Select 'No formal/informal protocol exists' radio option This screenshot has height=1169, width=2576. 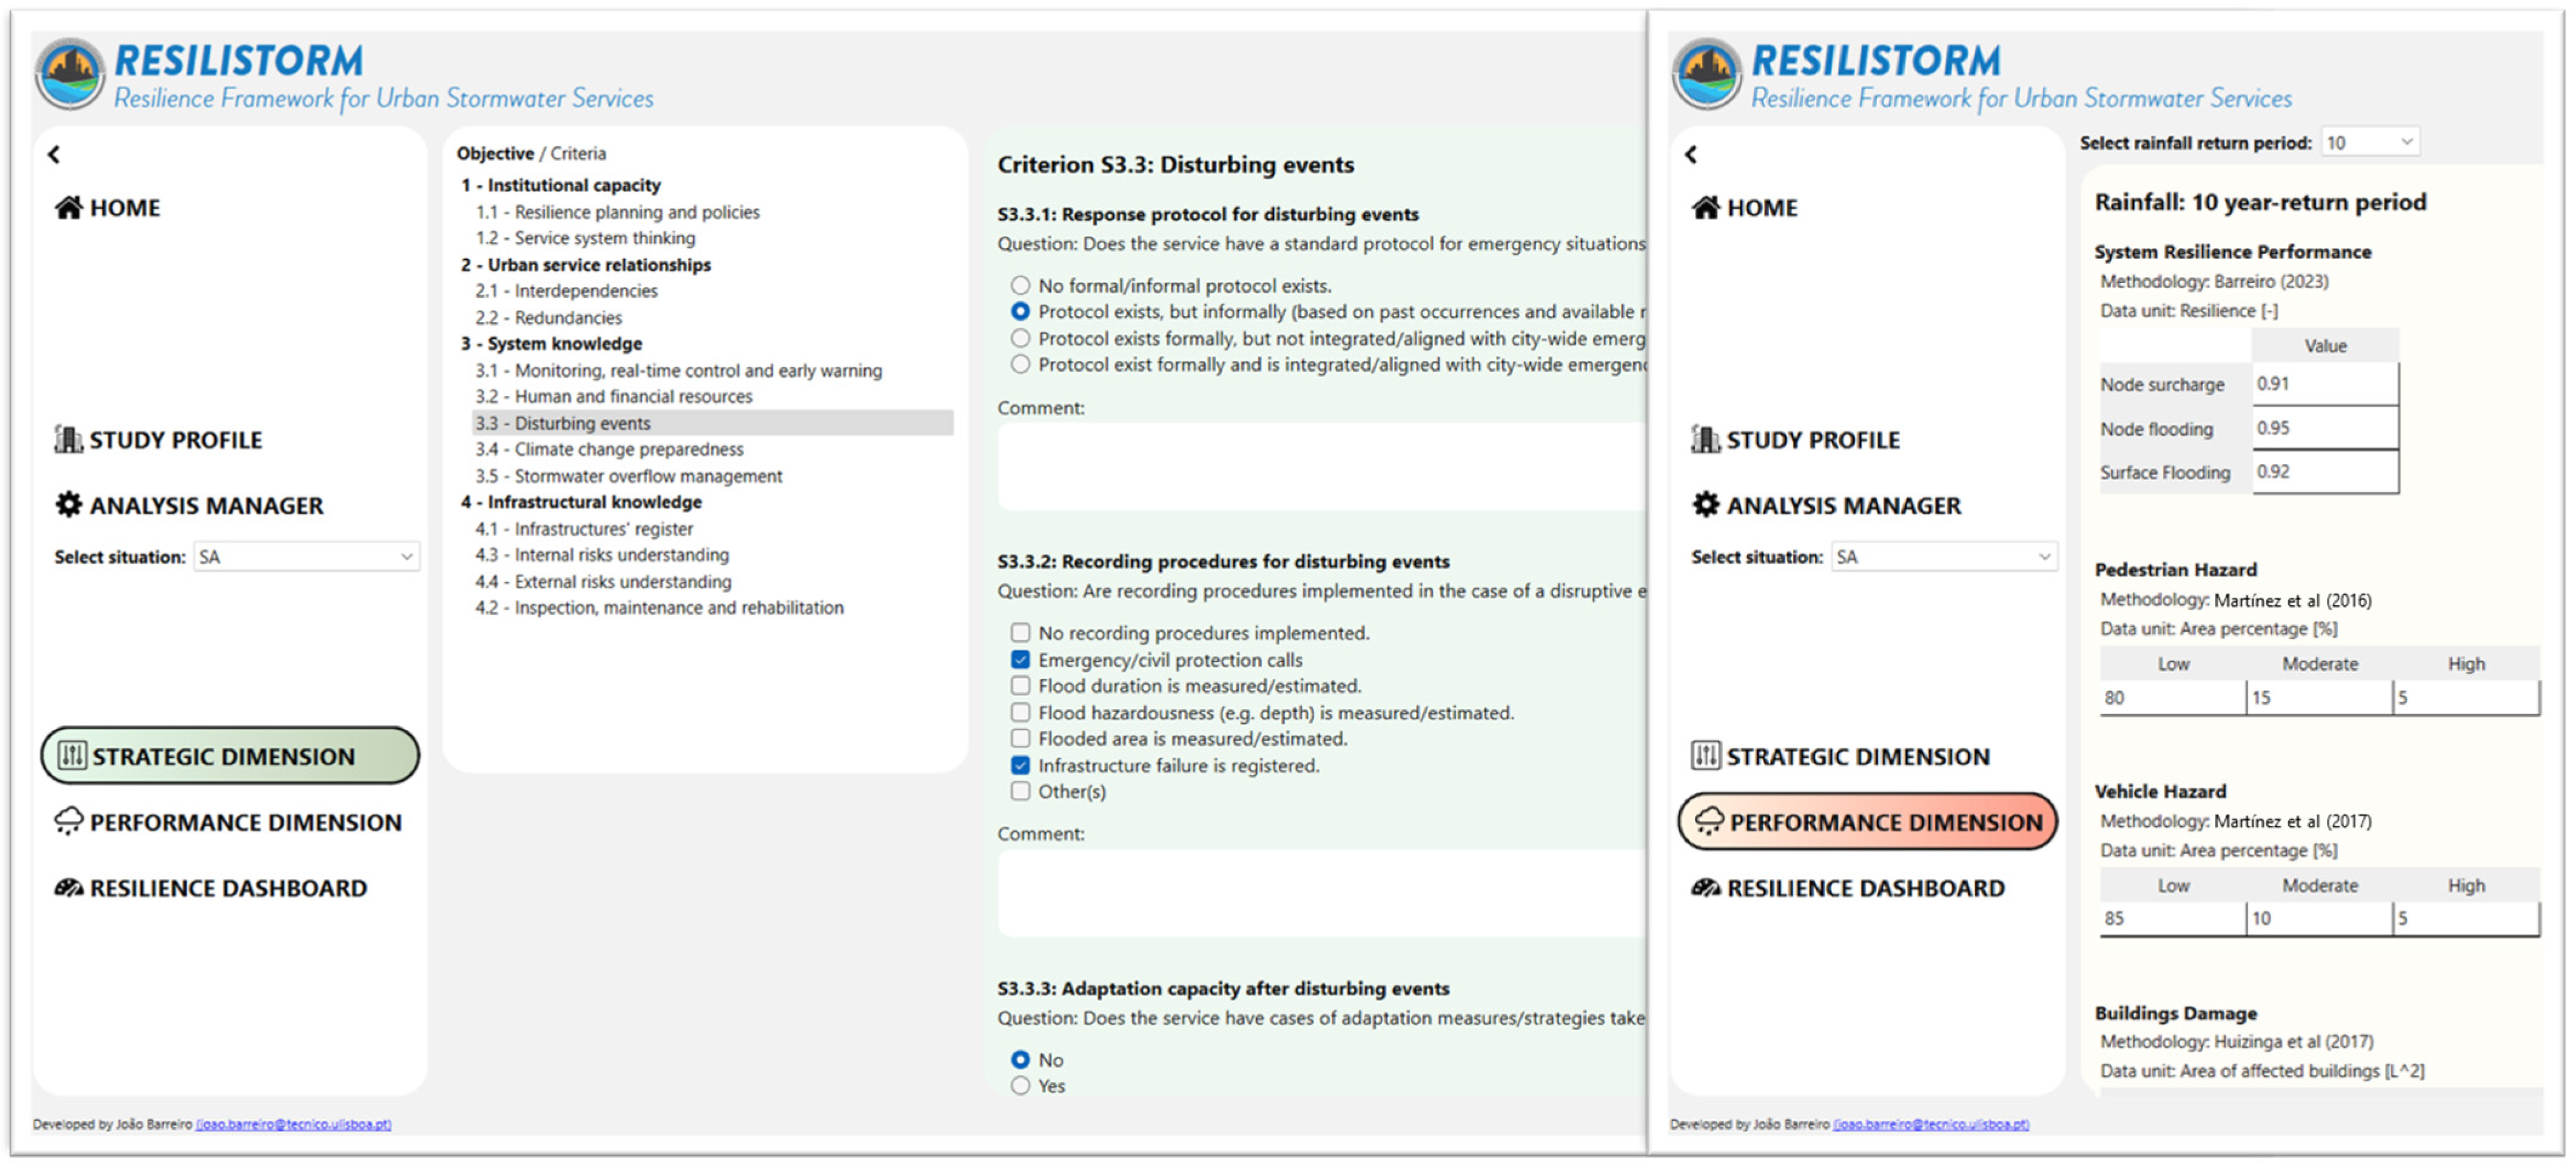1020,285
